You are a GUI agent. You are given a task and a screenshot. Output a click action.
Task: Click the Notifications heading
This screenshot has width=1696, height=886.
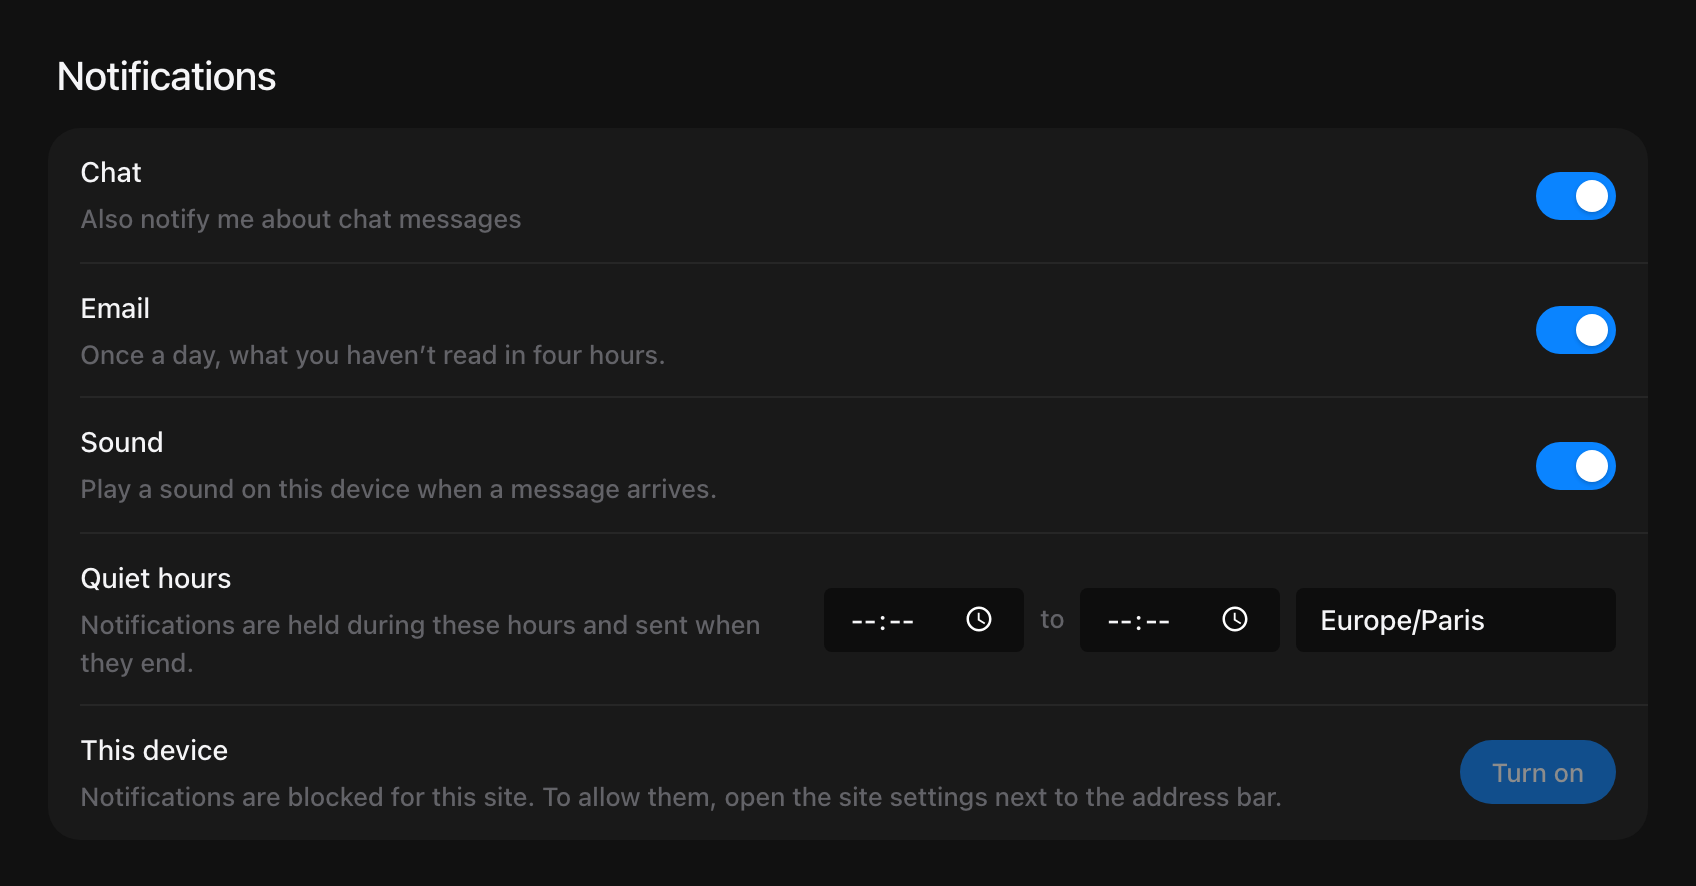(166, 77)
